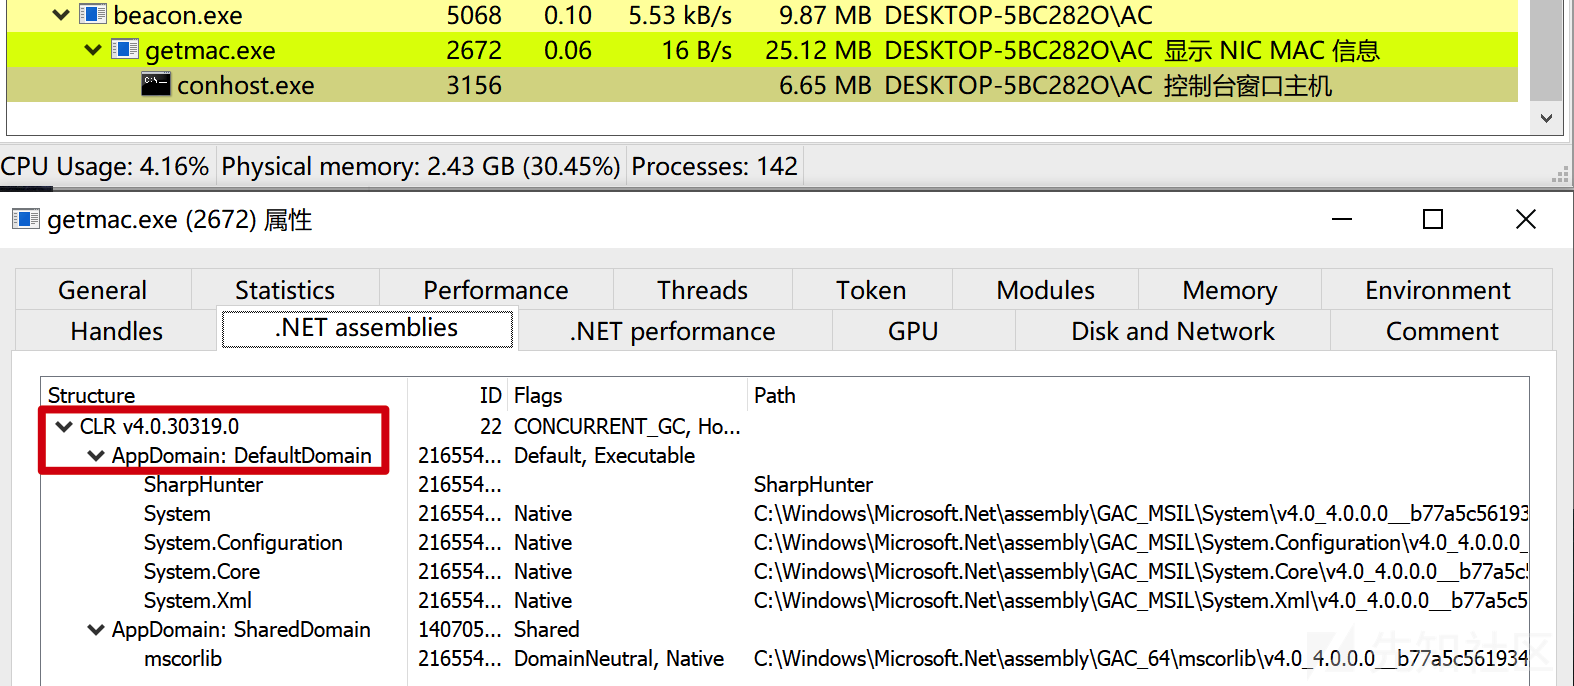The height and width of the screenshot is (686, 1574).
Task: Switch to the .NET performance tab
Action: click(x=673, y=331)
